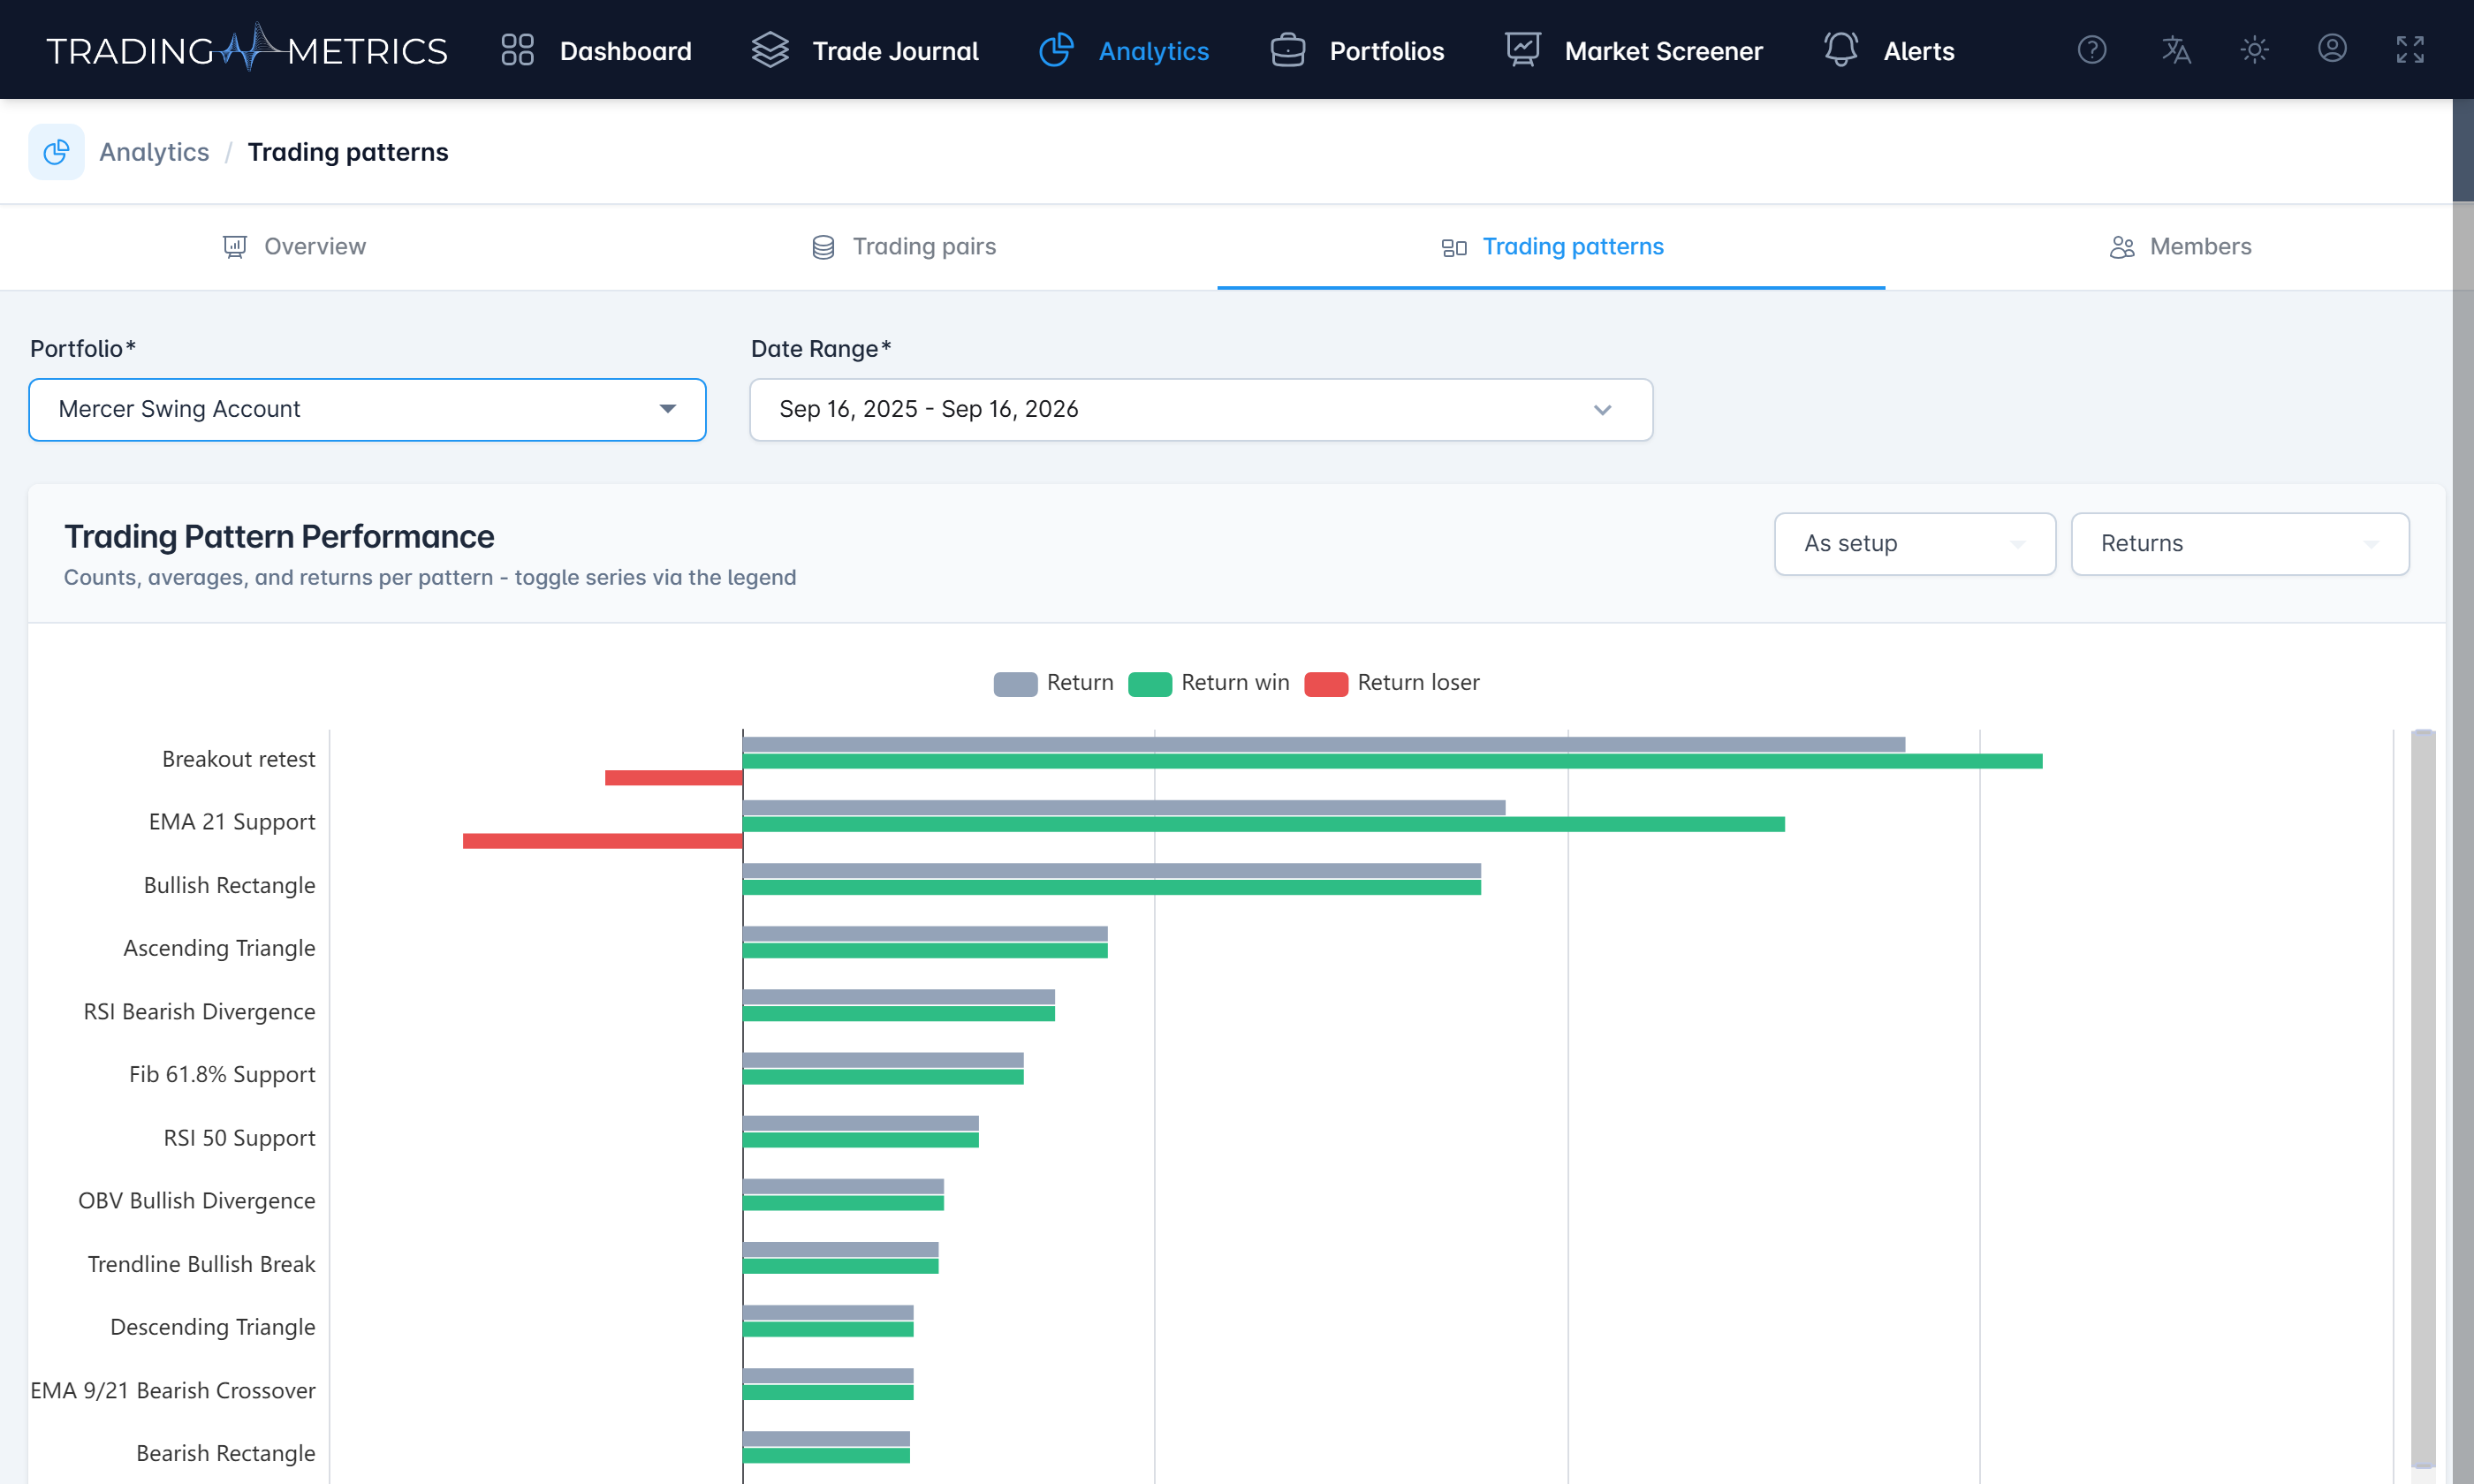Toggle light theme sun icon
2474x1484 pixels.
click(2254, 49)
